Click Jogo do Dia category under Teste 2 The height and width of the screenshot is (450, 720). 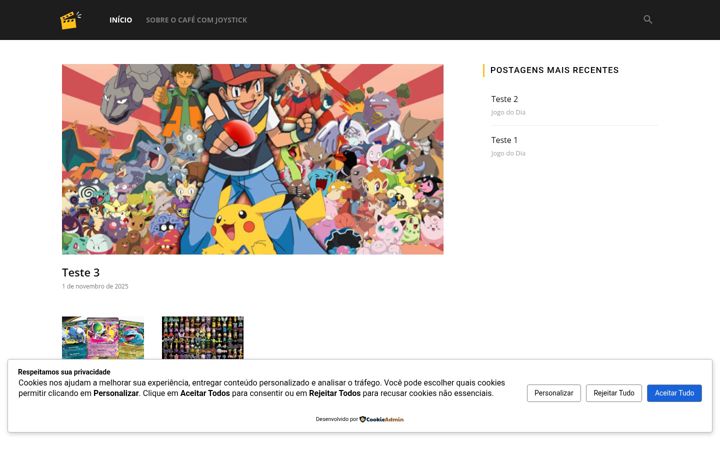[508, 112]
